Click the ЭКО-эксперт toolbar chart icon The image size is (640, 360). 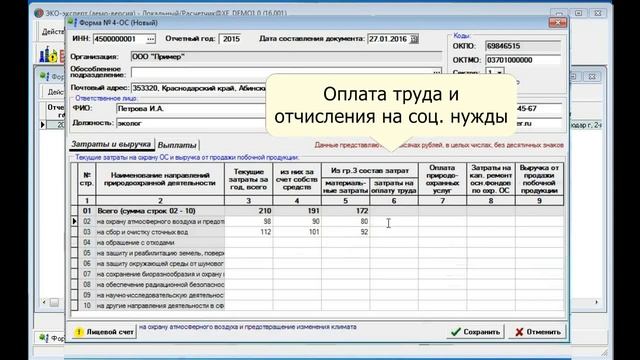48,55
